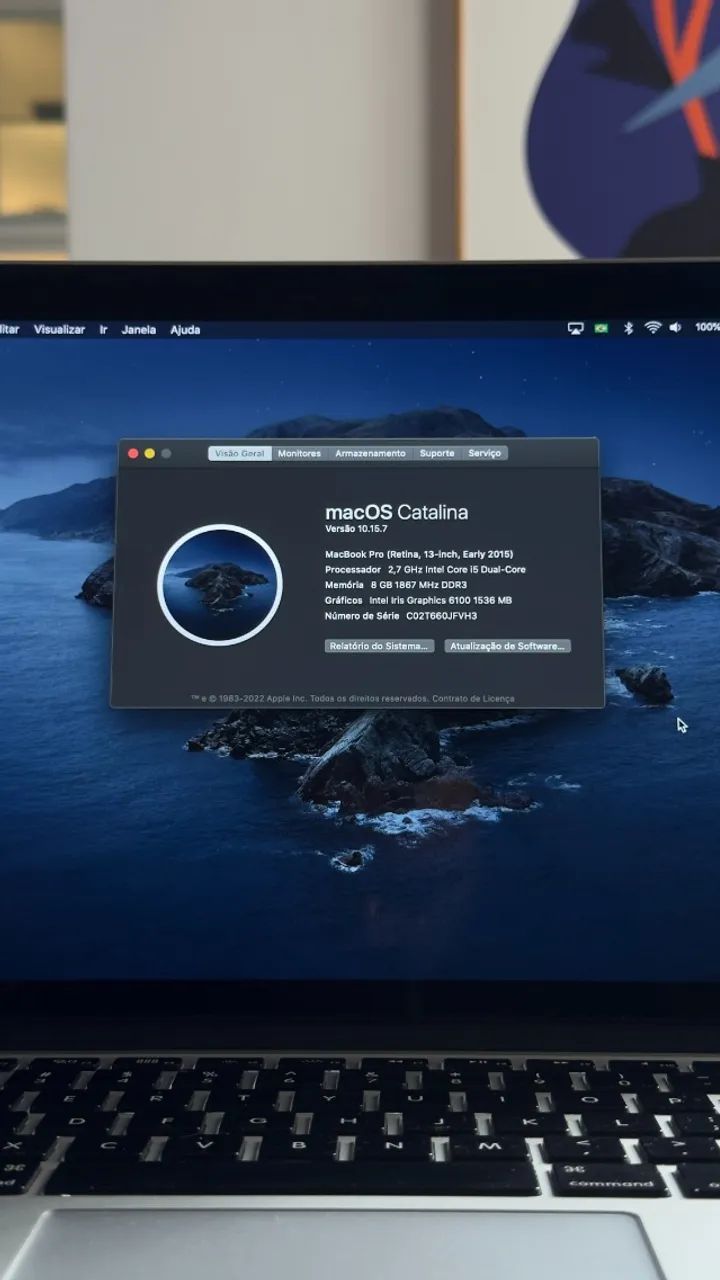720x1280 pixels.
Task: Click the Atualização de Software button
Action: (508, 646)
